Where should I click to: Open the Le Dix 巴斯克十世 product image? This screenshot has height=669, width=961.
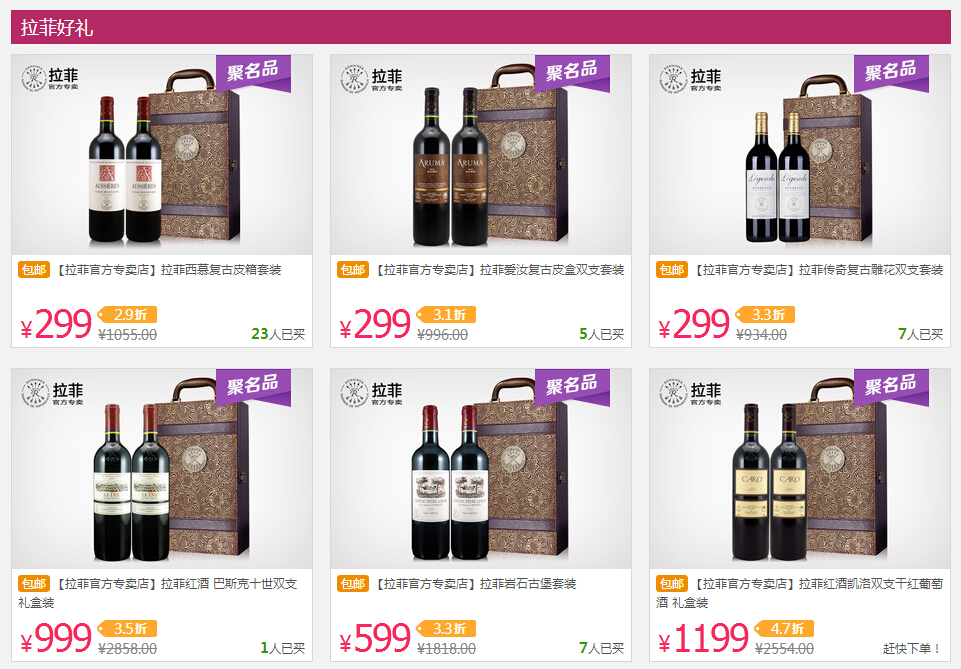point(162,469)
